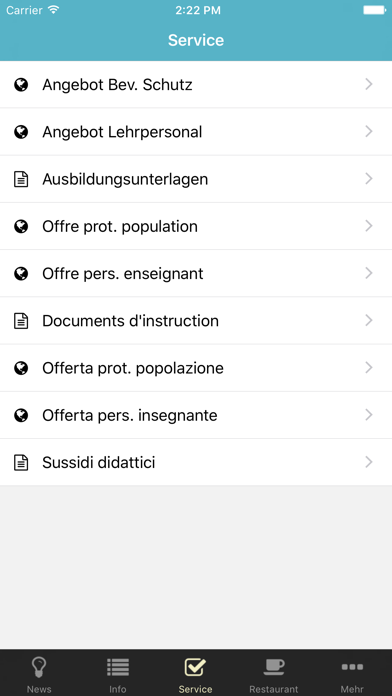
Task: Expand the Offerta prot. popolazione row chevron
Action: (368, 368)
